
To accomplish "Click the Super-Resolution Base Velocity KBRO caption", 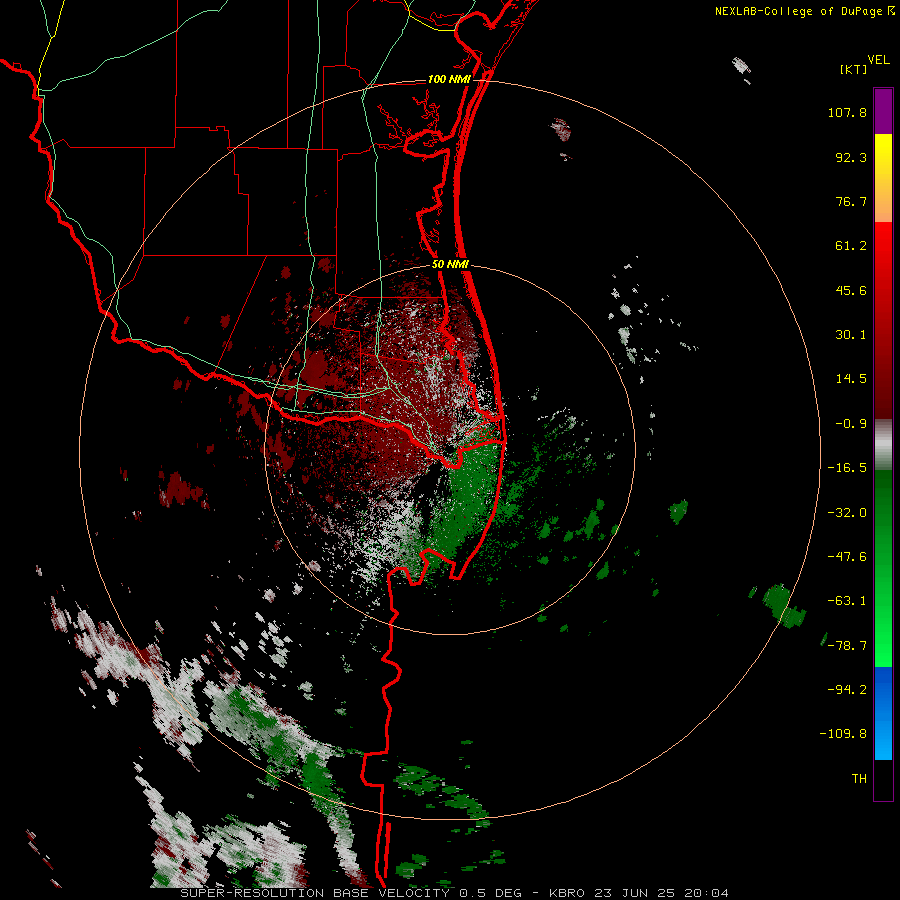I will (455, 893).
